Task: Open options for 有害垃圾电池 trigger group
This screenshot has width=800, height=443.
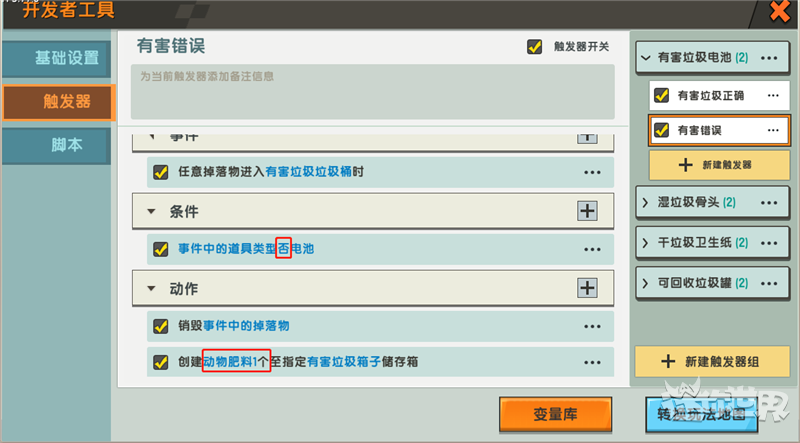Action: 769,58
